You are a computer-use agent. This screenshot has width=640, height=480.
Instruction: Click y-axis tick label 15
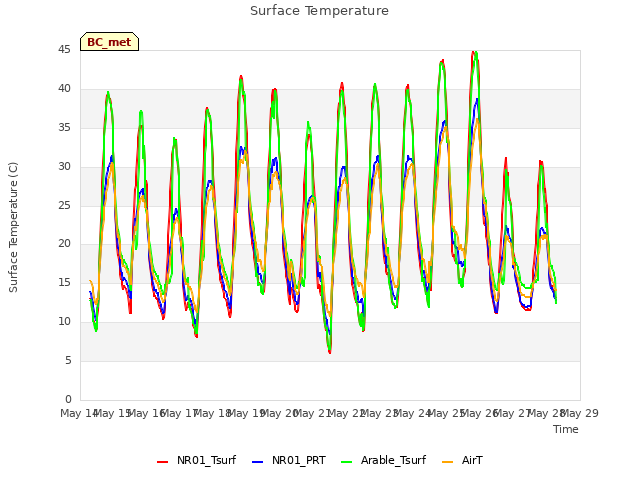pyautogui.click(x=64, y=282)
